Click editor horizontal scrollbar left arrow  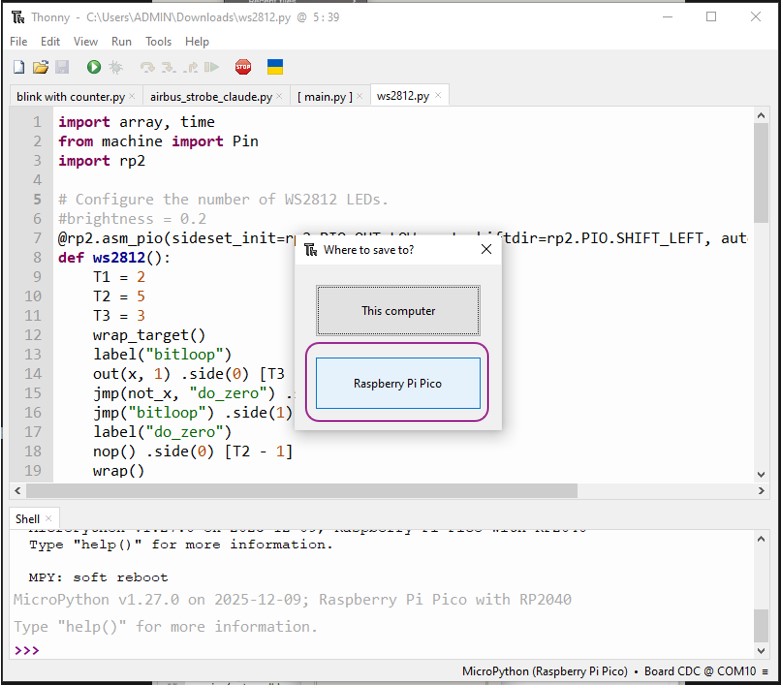17,491
